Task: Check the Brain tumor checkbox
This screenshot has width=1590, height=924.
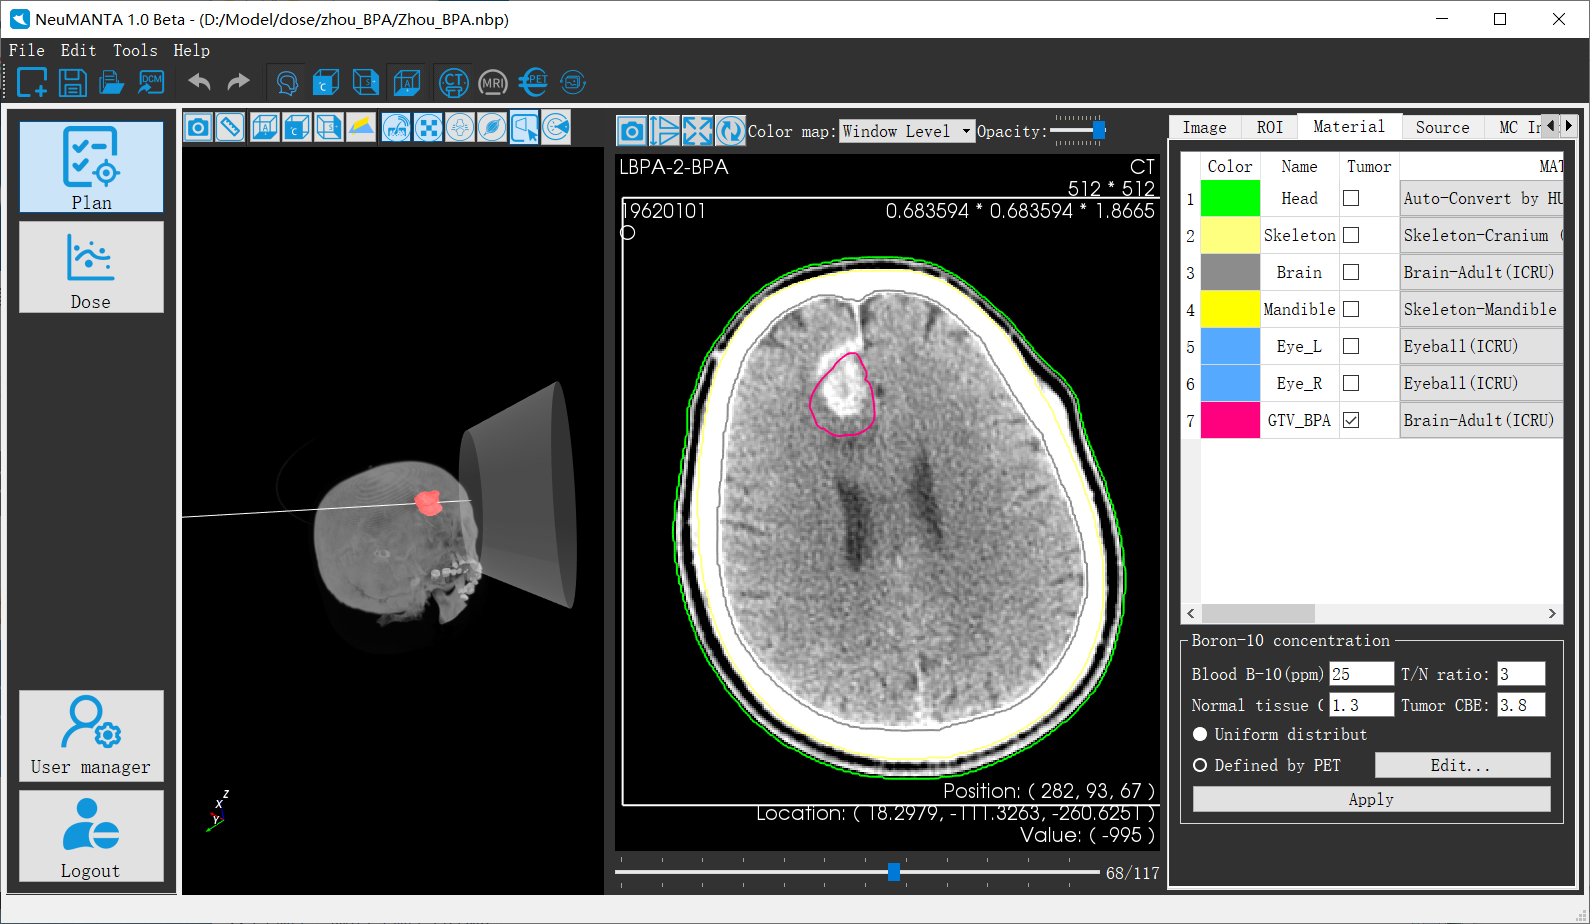Action: pos(1351,272)
